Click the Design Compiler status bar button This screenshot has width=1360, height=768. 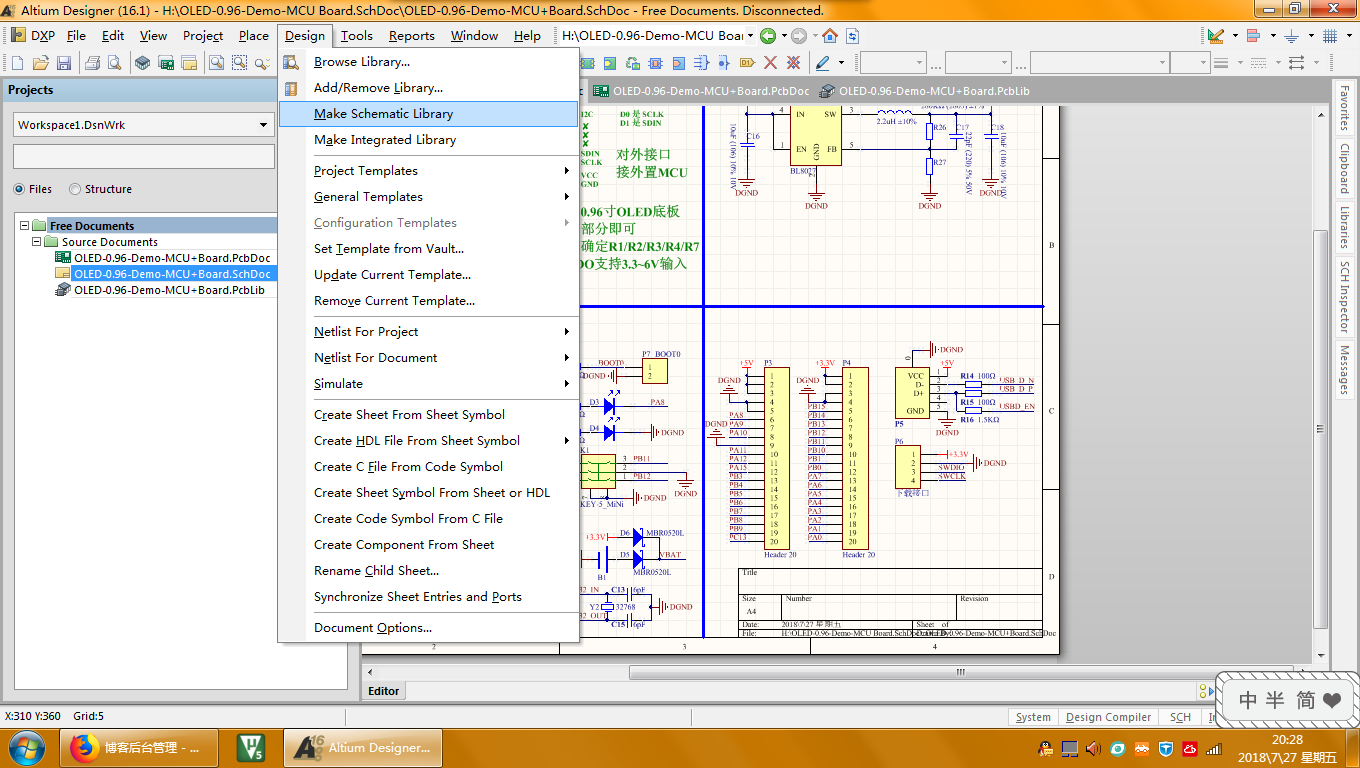pos(1109,717)
